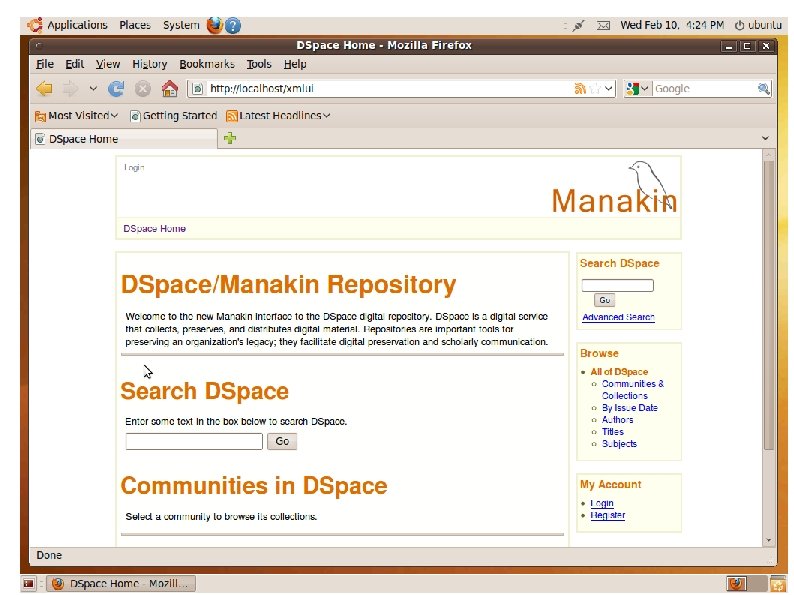Click the vertical scrollbar thumb
Viewport: 794px width, 595px height.
[769, 305]
